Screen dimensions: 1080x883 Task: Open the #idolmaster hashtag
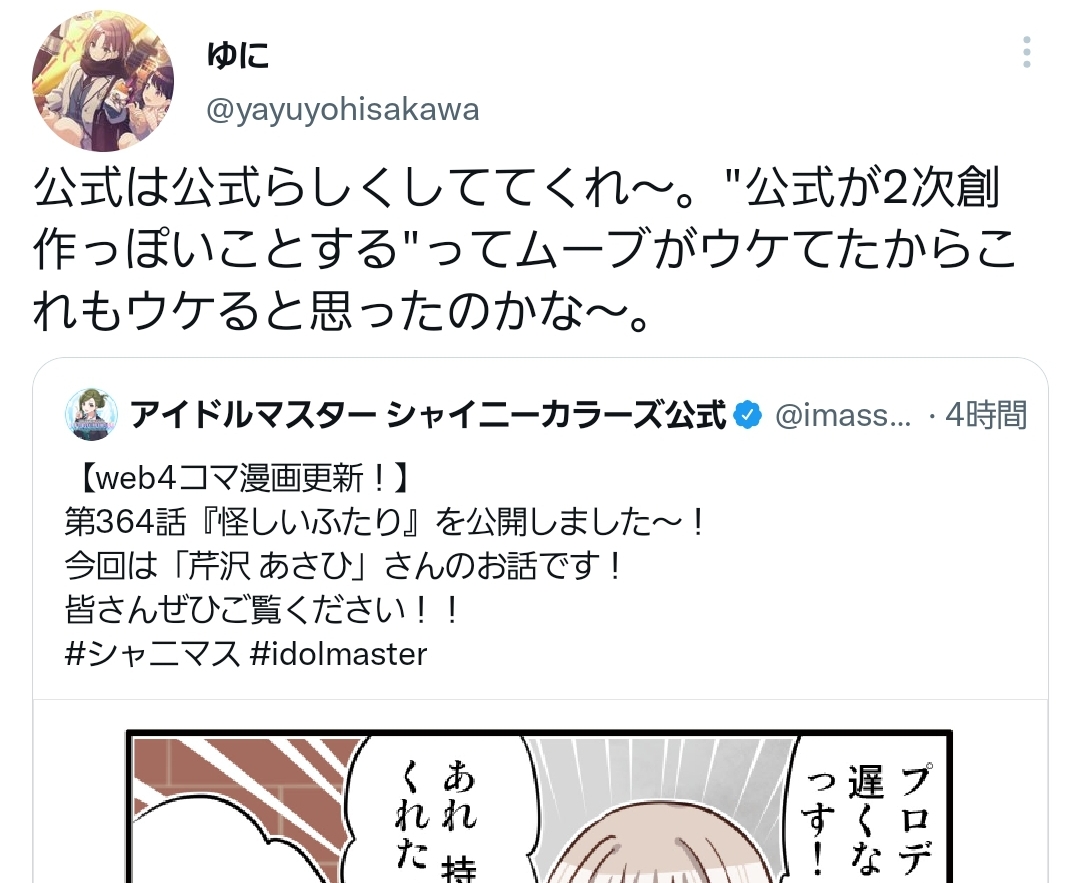coord(339,654)
